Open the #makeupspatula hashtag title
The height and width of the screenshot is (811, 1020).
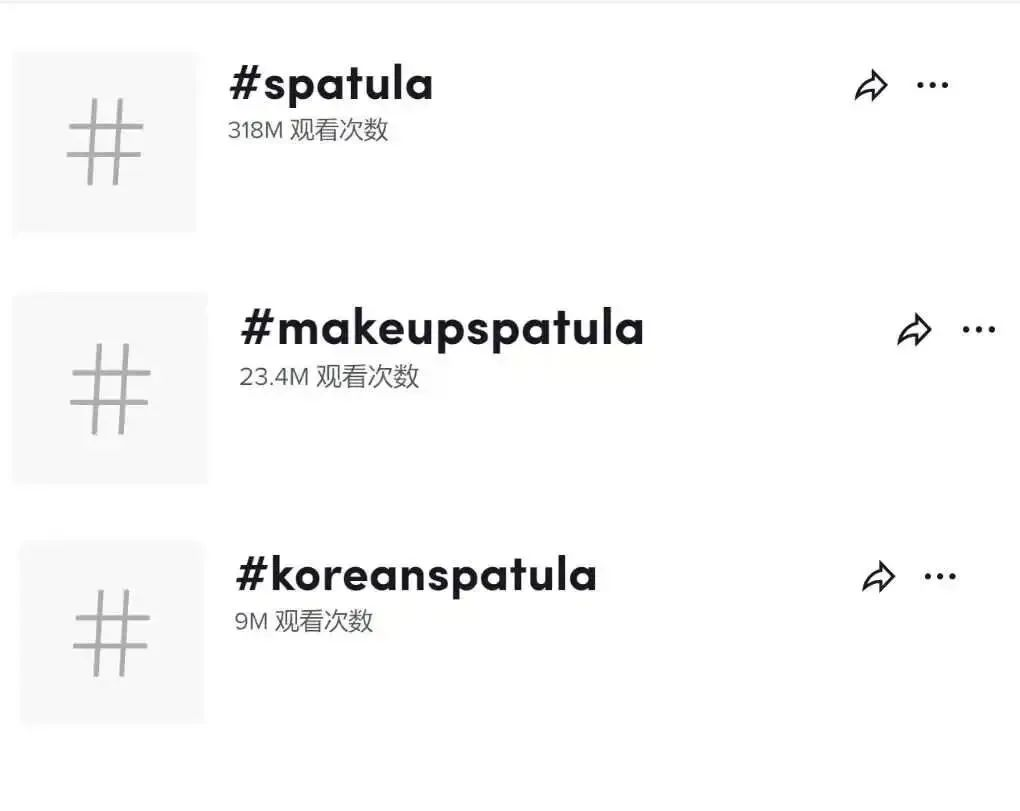pyautogui.click(x=442, y=329)
